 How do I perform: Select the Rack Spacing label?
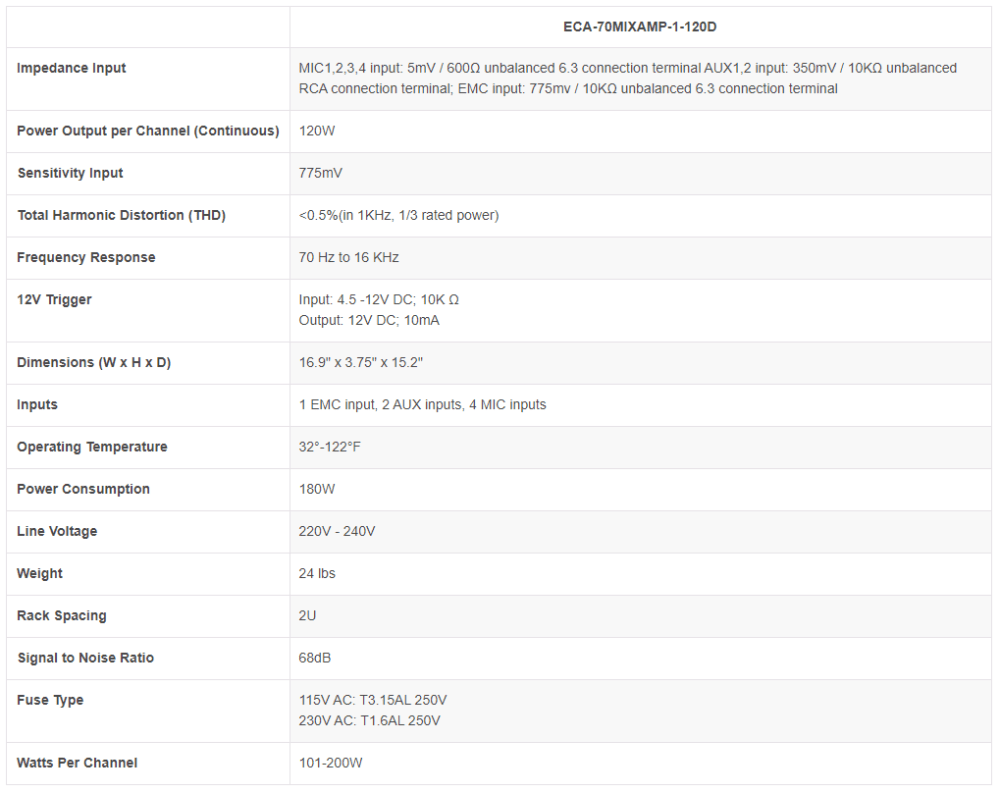coord(61,616)
